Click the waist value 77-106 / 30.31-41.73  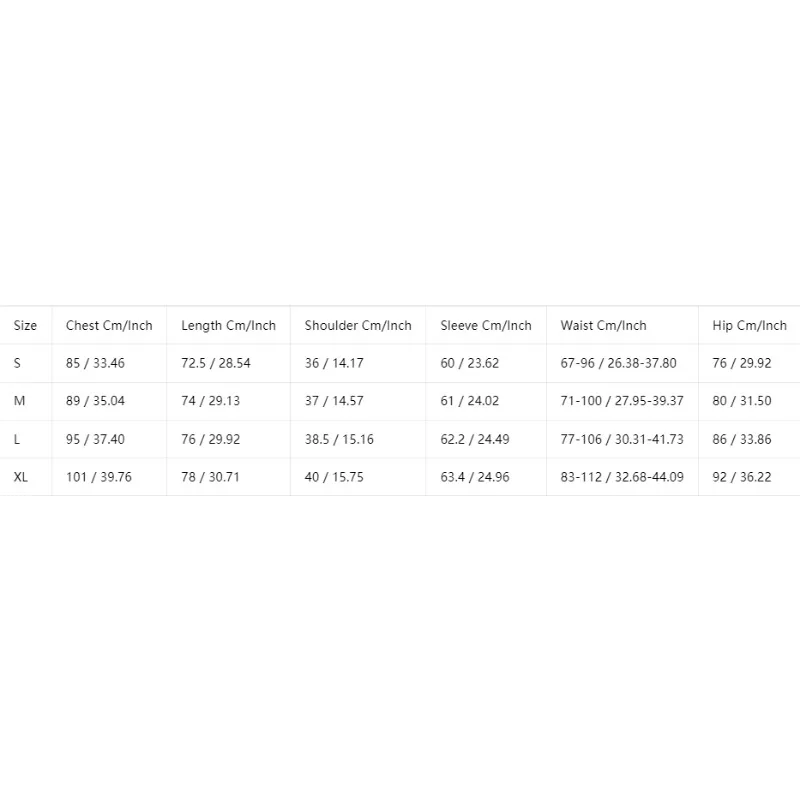coord(621,439)
